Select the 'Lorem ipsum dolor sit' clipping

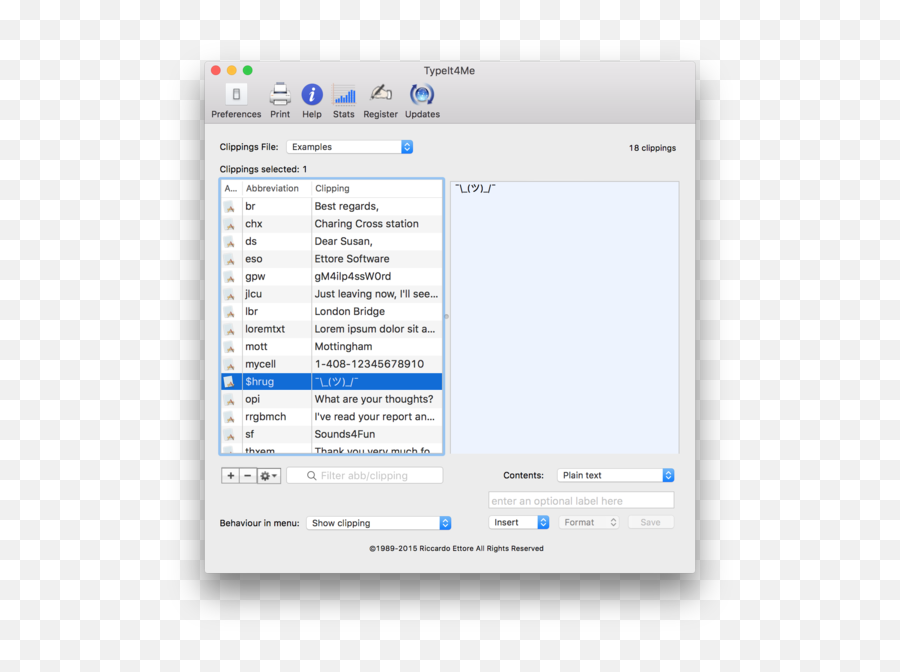click(375, 329)
